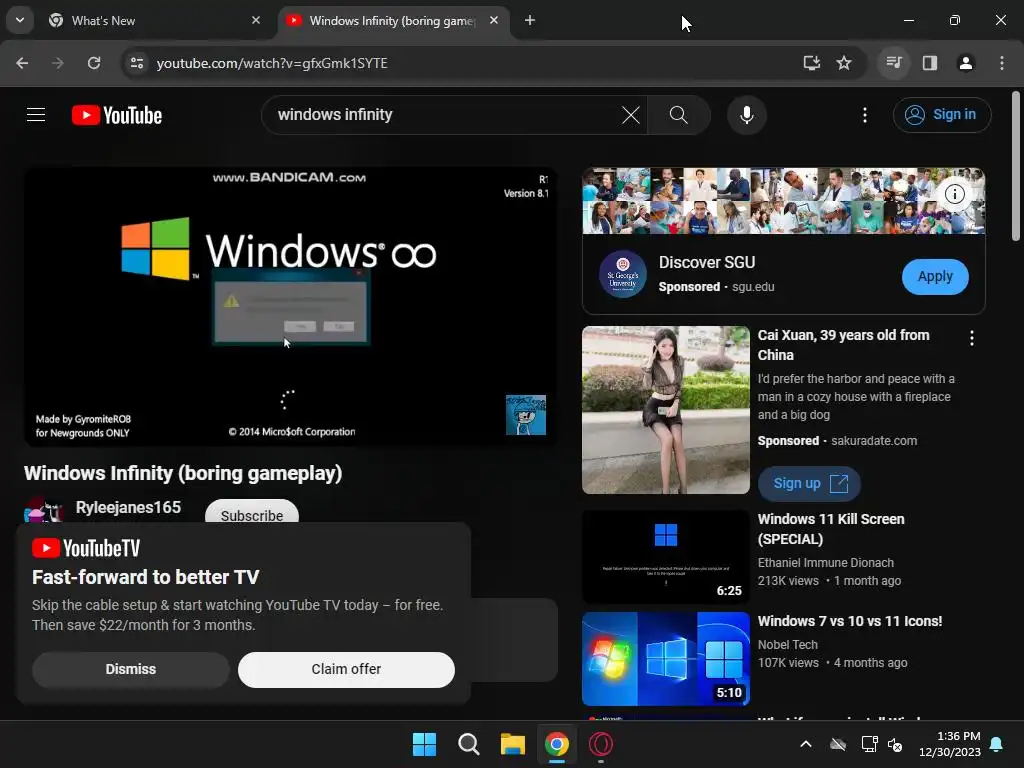Click the sakuradate.com sponsored link
This screenshot has height=768, width=1024.
[x=874, y=441]
